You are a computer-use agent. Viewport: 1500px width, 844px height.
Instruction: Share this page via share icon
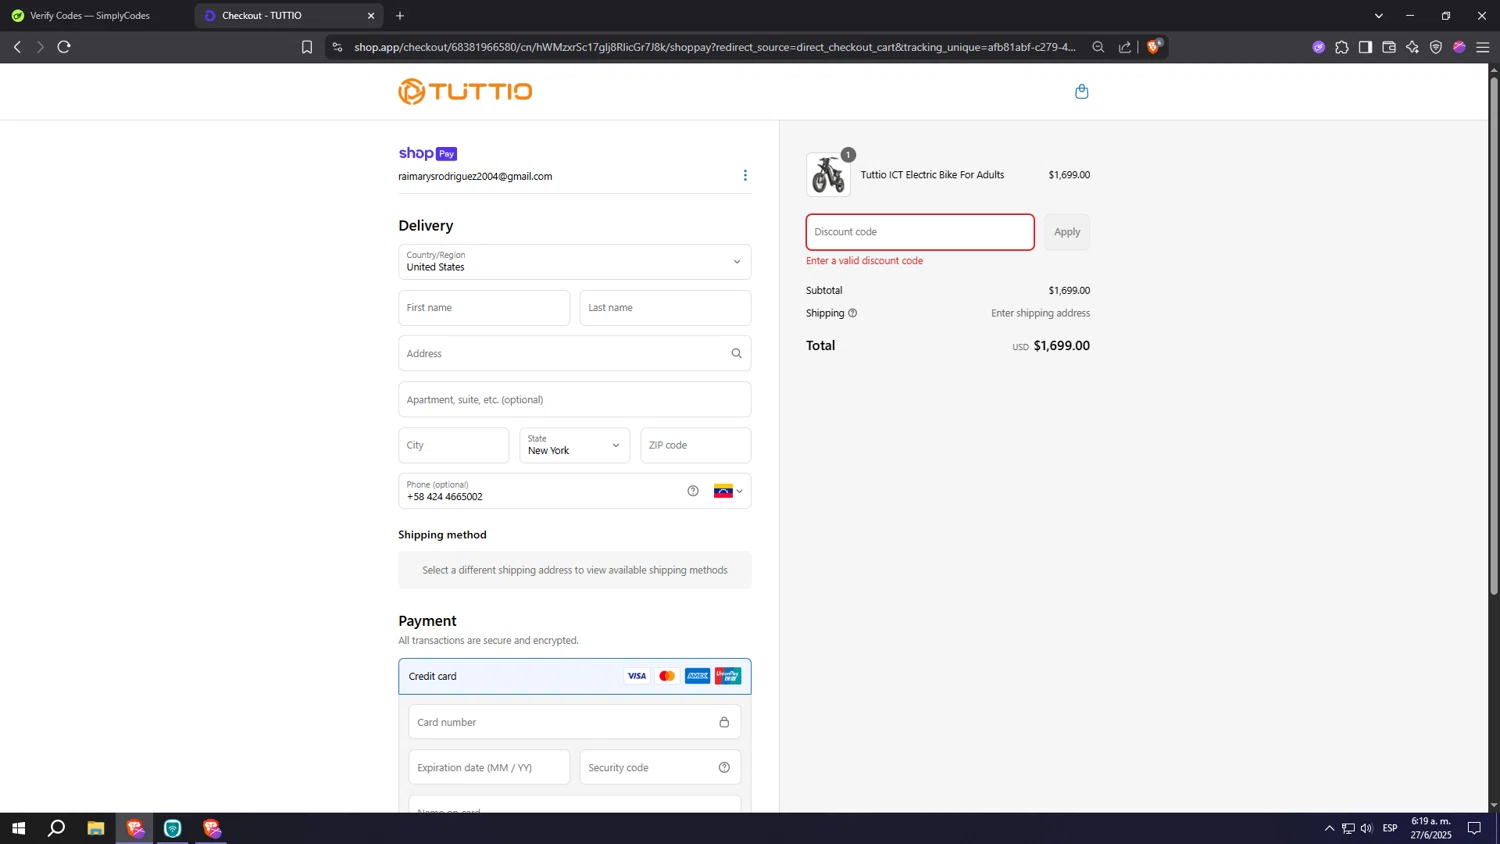(1125, 47)
